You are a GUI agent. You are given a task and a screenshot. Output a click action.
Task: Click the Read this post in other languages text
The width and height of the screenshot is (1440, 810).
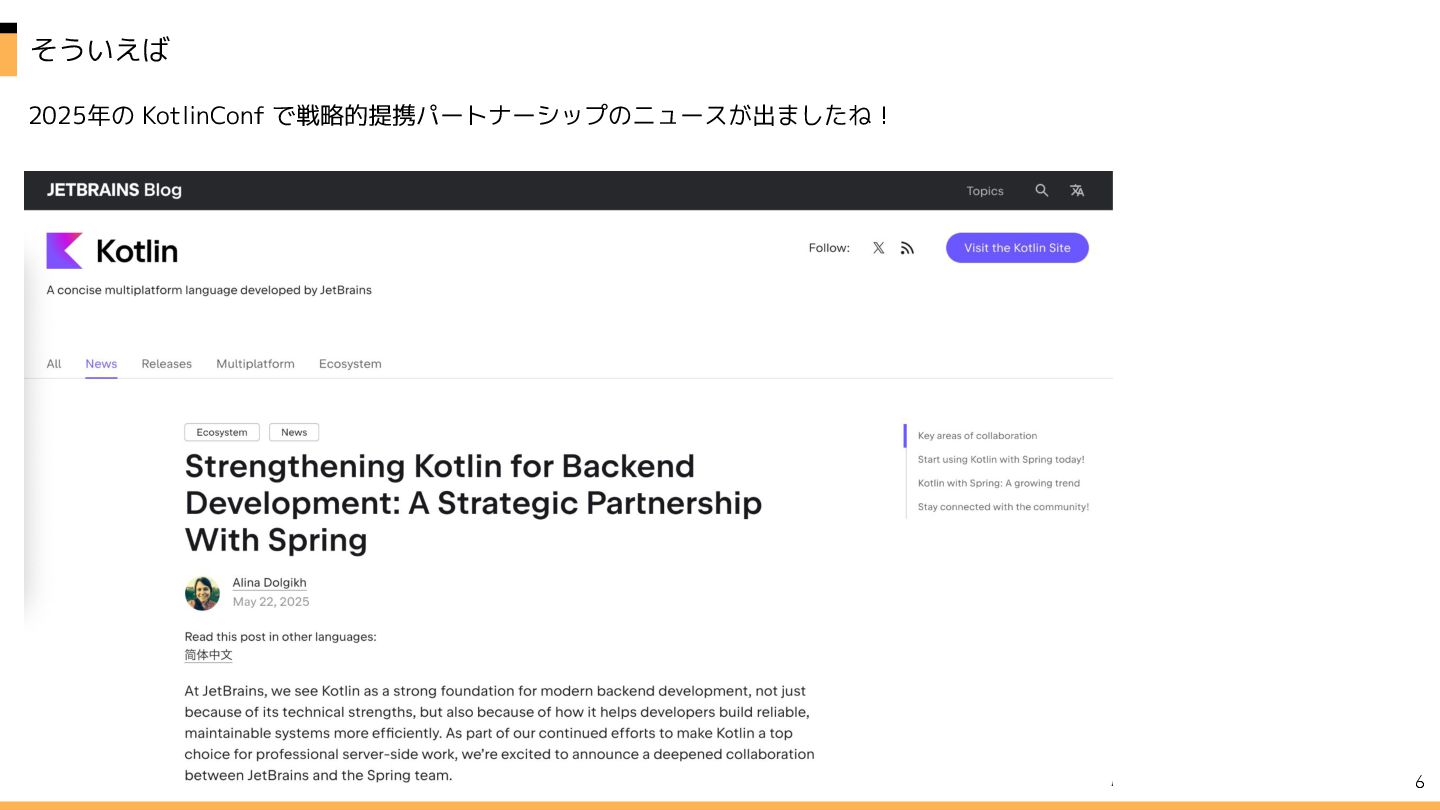point(280,637)
